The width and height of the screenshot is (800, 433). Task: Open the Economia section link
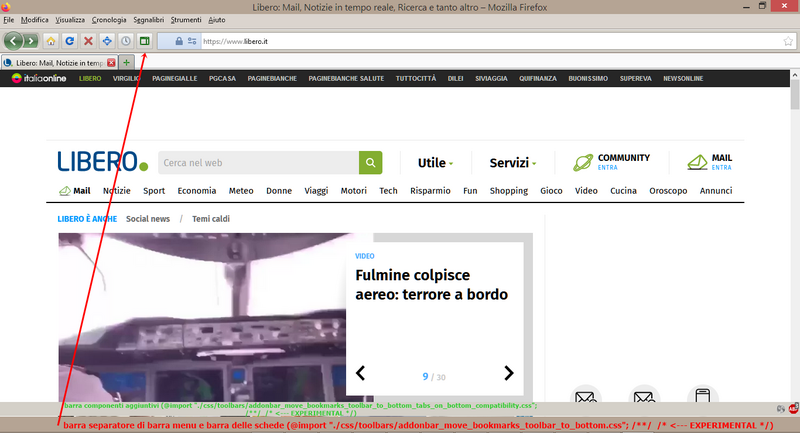[x=197, y=191]
